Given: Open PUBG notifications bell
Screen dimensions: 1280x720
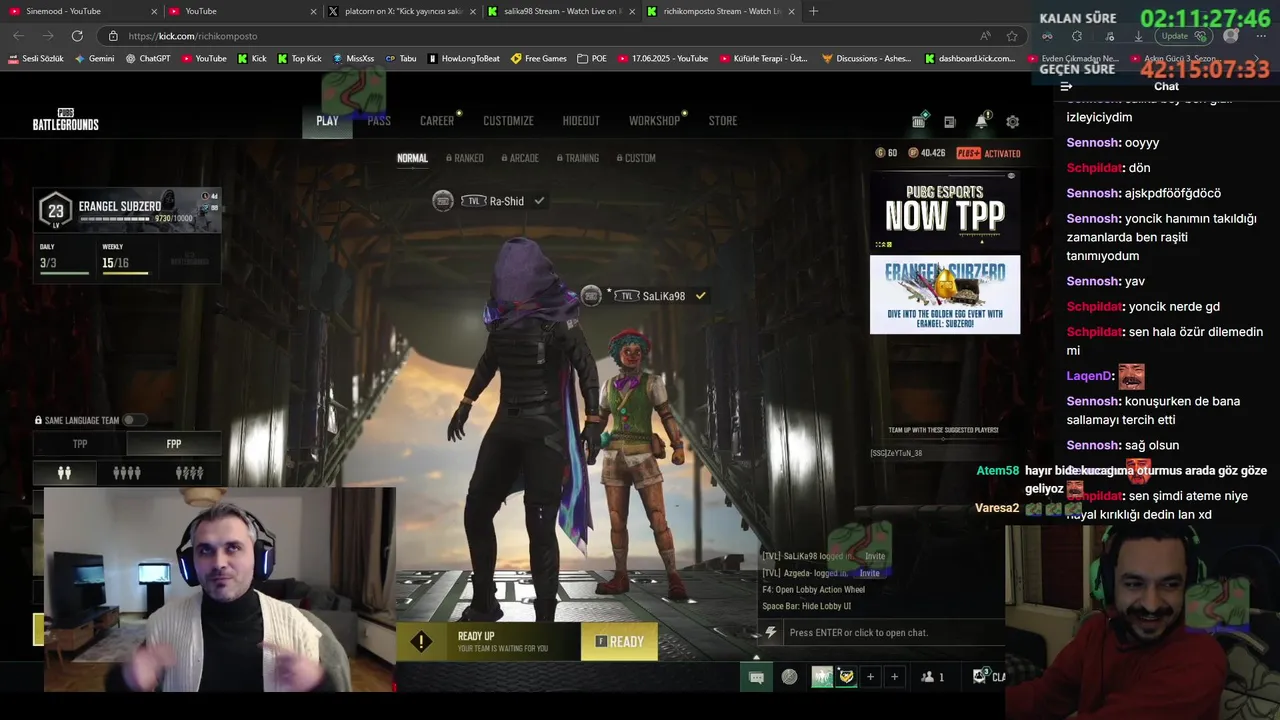Looking at the screenshot, I should coord(982,121).
